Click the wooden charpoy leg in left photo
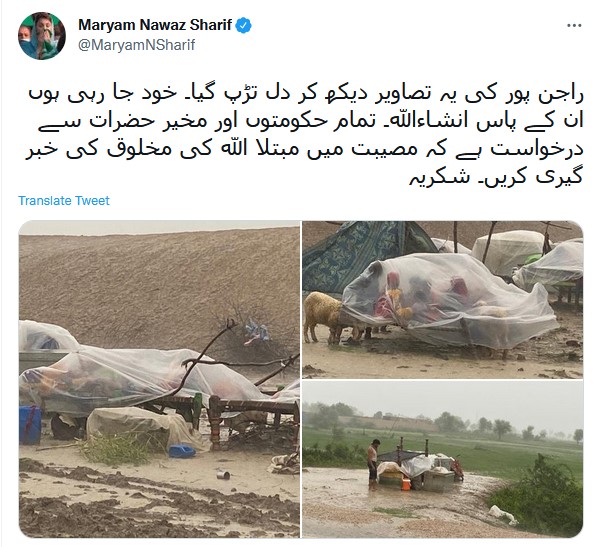This screenshot has height=547, width=598. [216, 422]
